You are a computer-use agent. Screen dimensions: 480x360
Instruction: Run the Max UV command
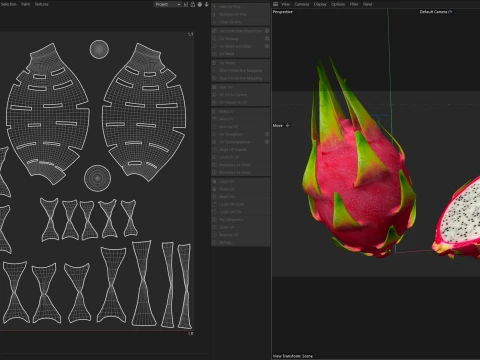[240, 87]
